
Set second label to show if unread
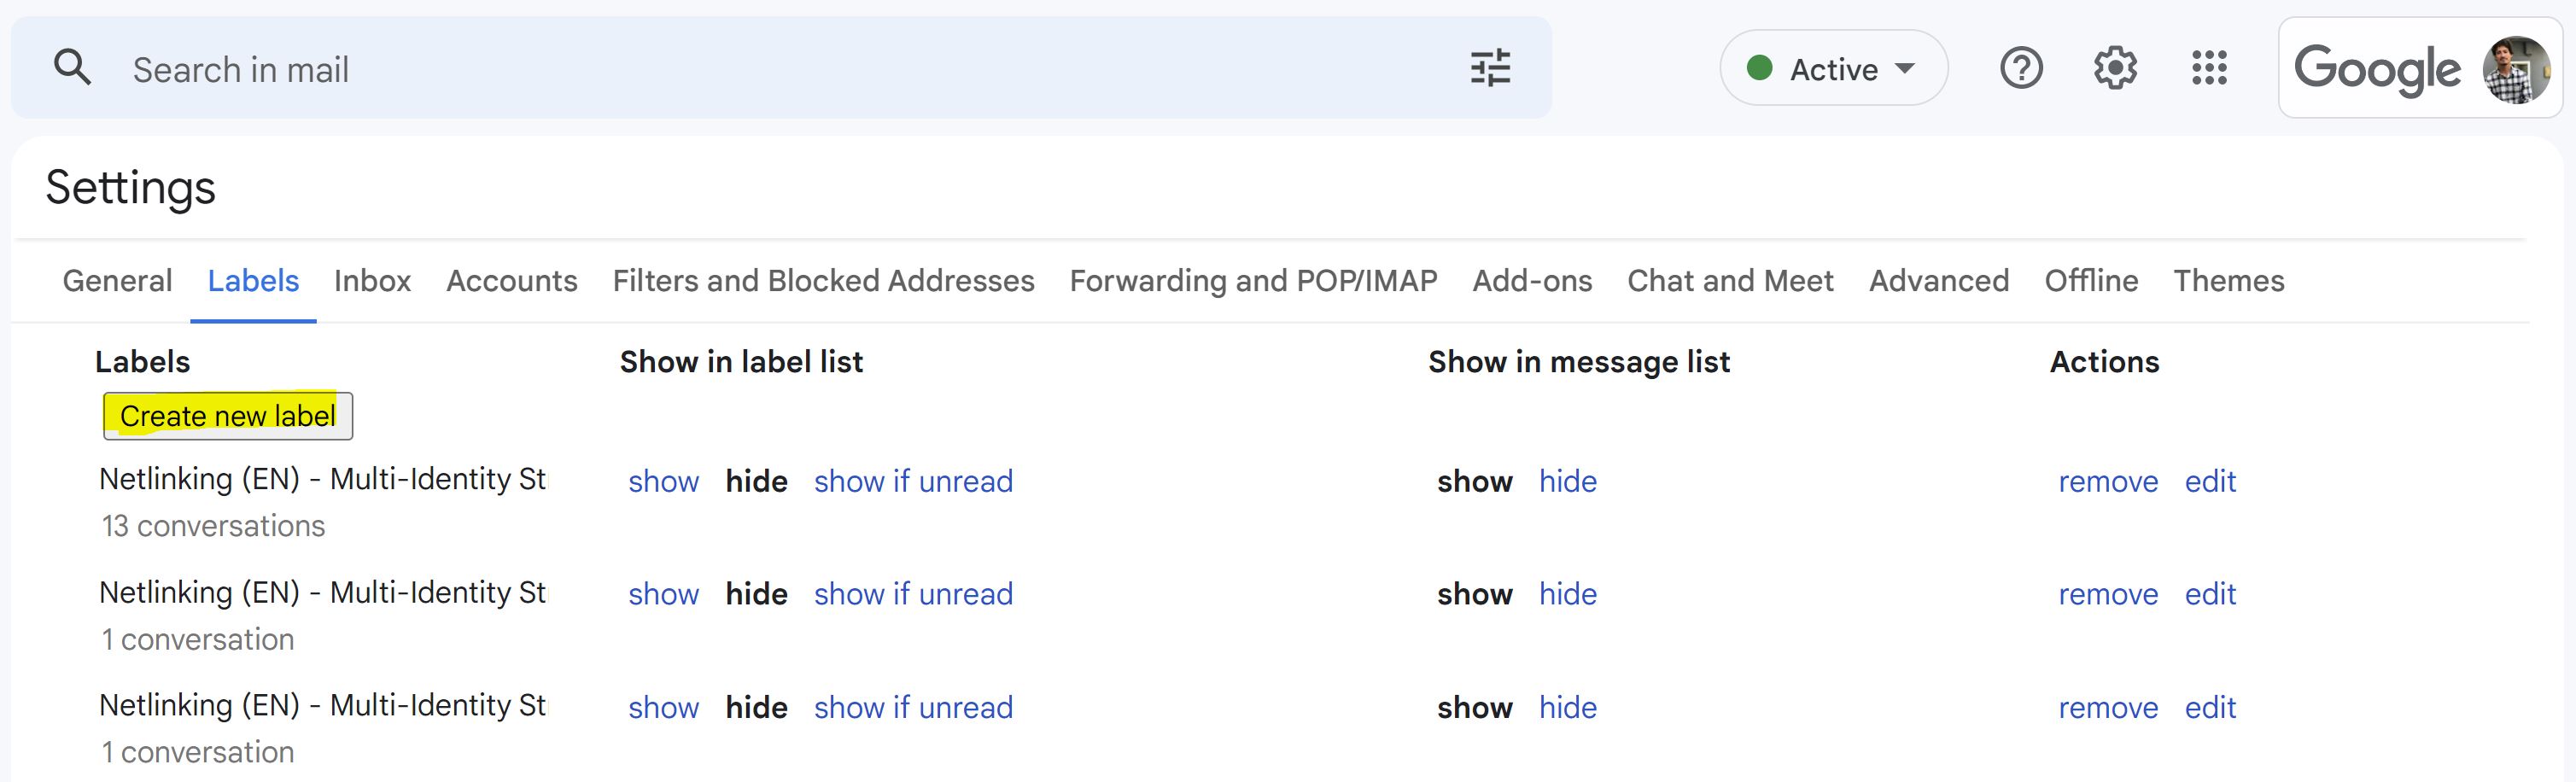coord(913,595)
